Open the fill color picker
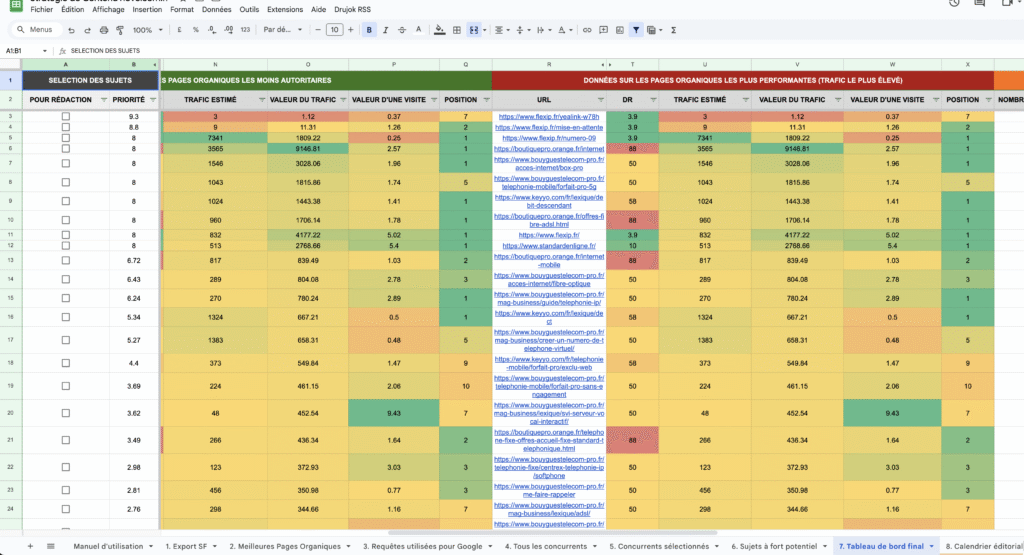The image size is (1024, 555). (440, 30)
